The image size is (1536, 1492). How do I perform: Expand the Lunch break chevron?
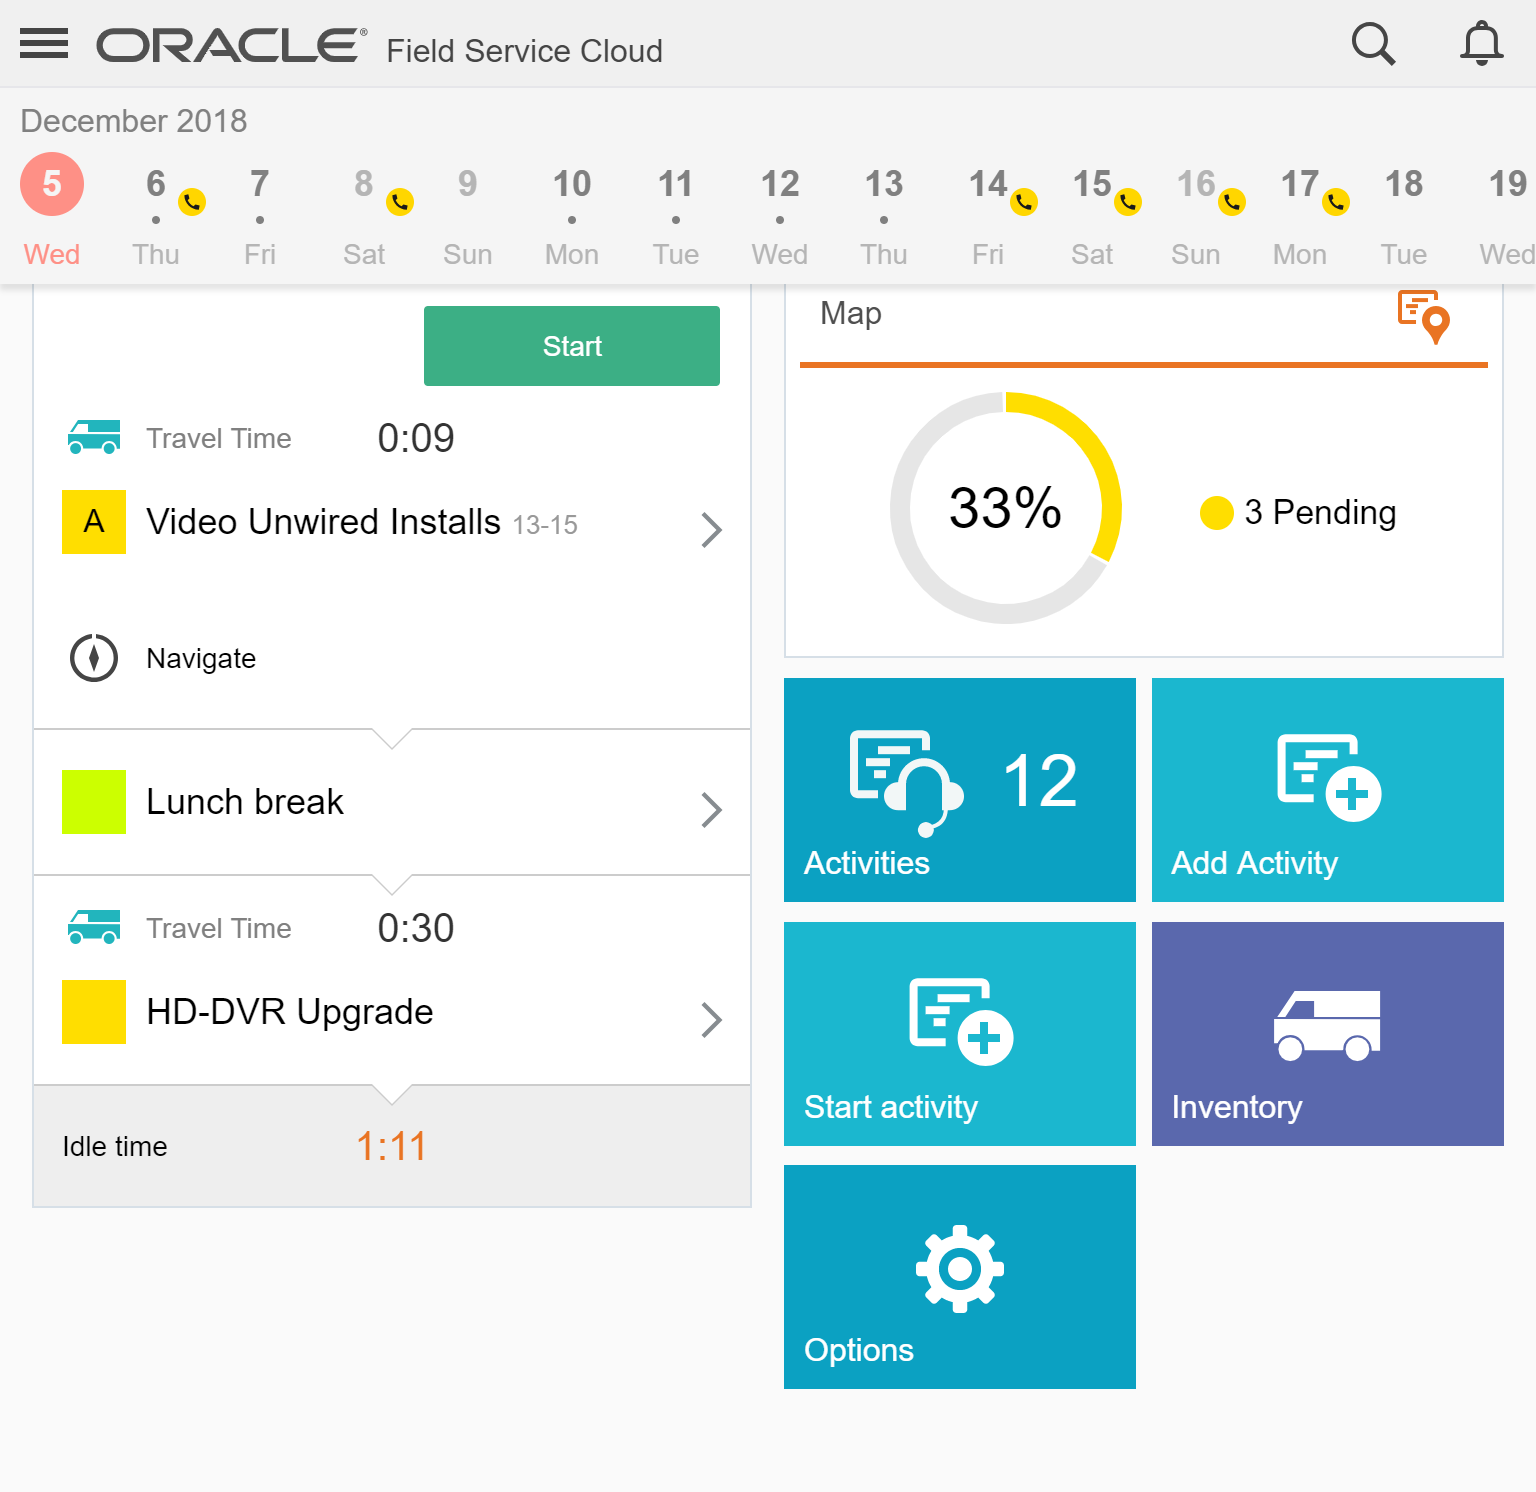pos(711,810)
